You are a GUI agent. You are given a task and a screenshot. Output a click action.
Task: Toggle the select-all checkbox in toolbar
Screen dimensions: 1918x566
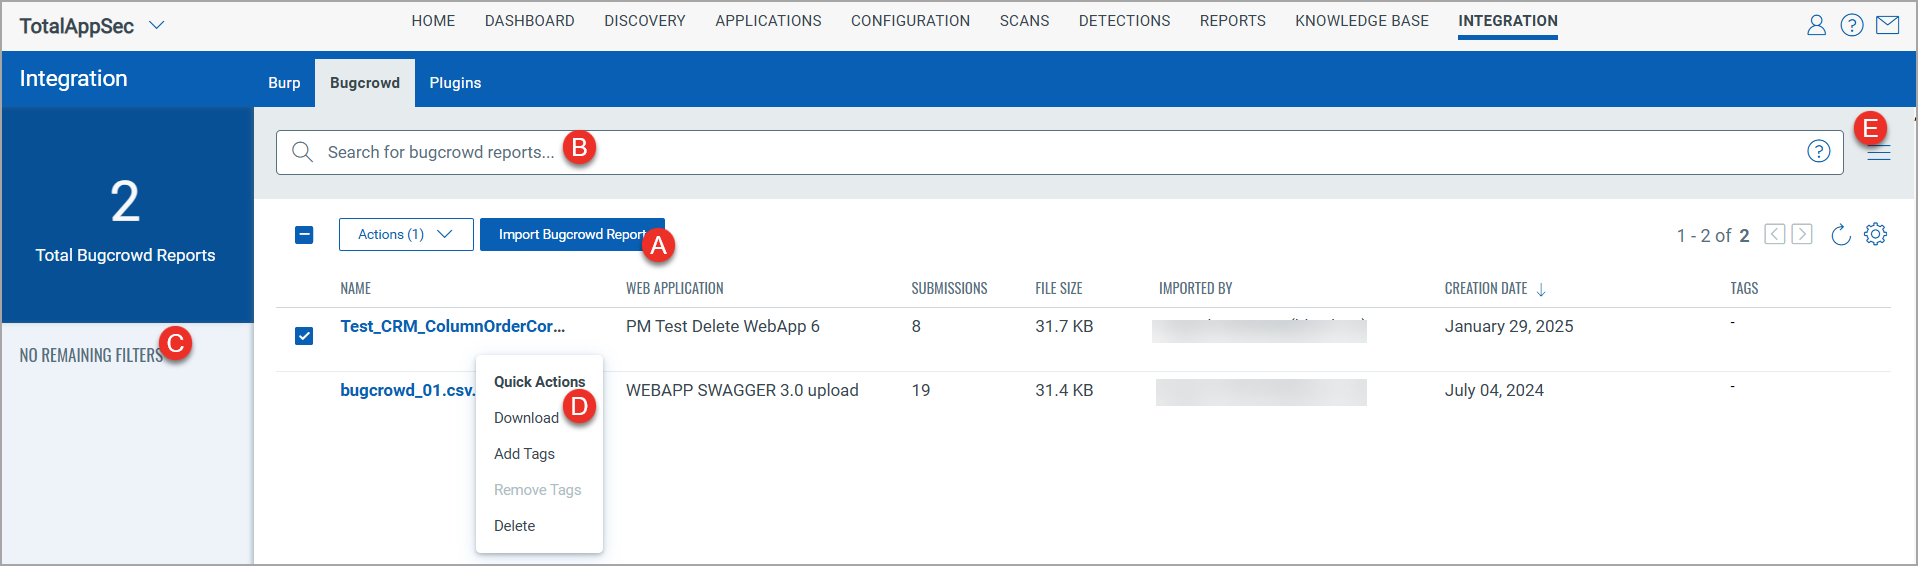click(x=304, y=235)
